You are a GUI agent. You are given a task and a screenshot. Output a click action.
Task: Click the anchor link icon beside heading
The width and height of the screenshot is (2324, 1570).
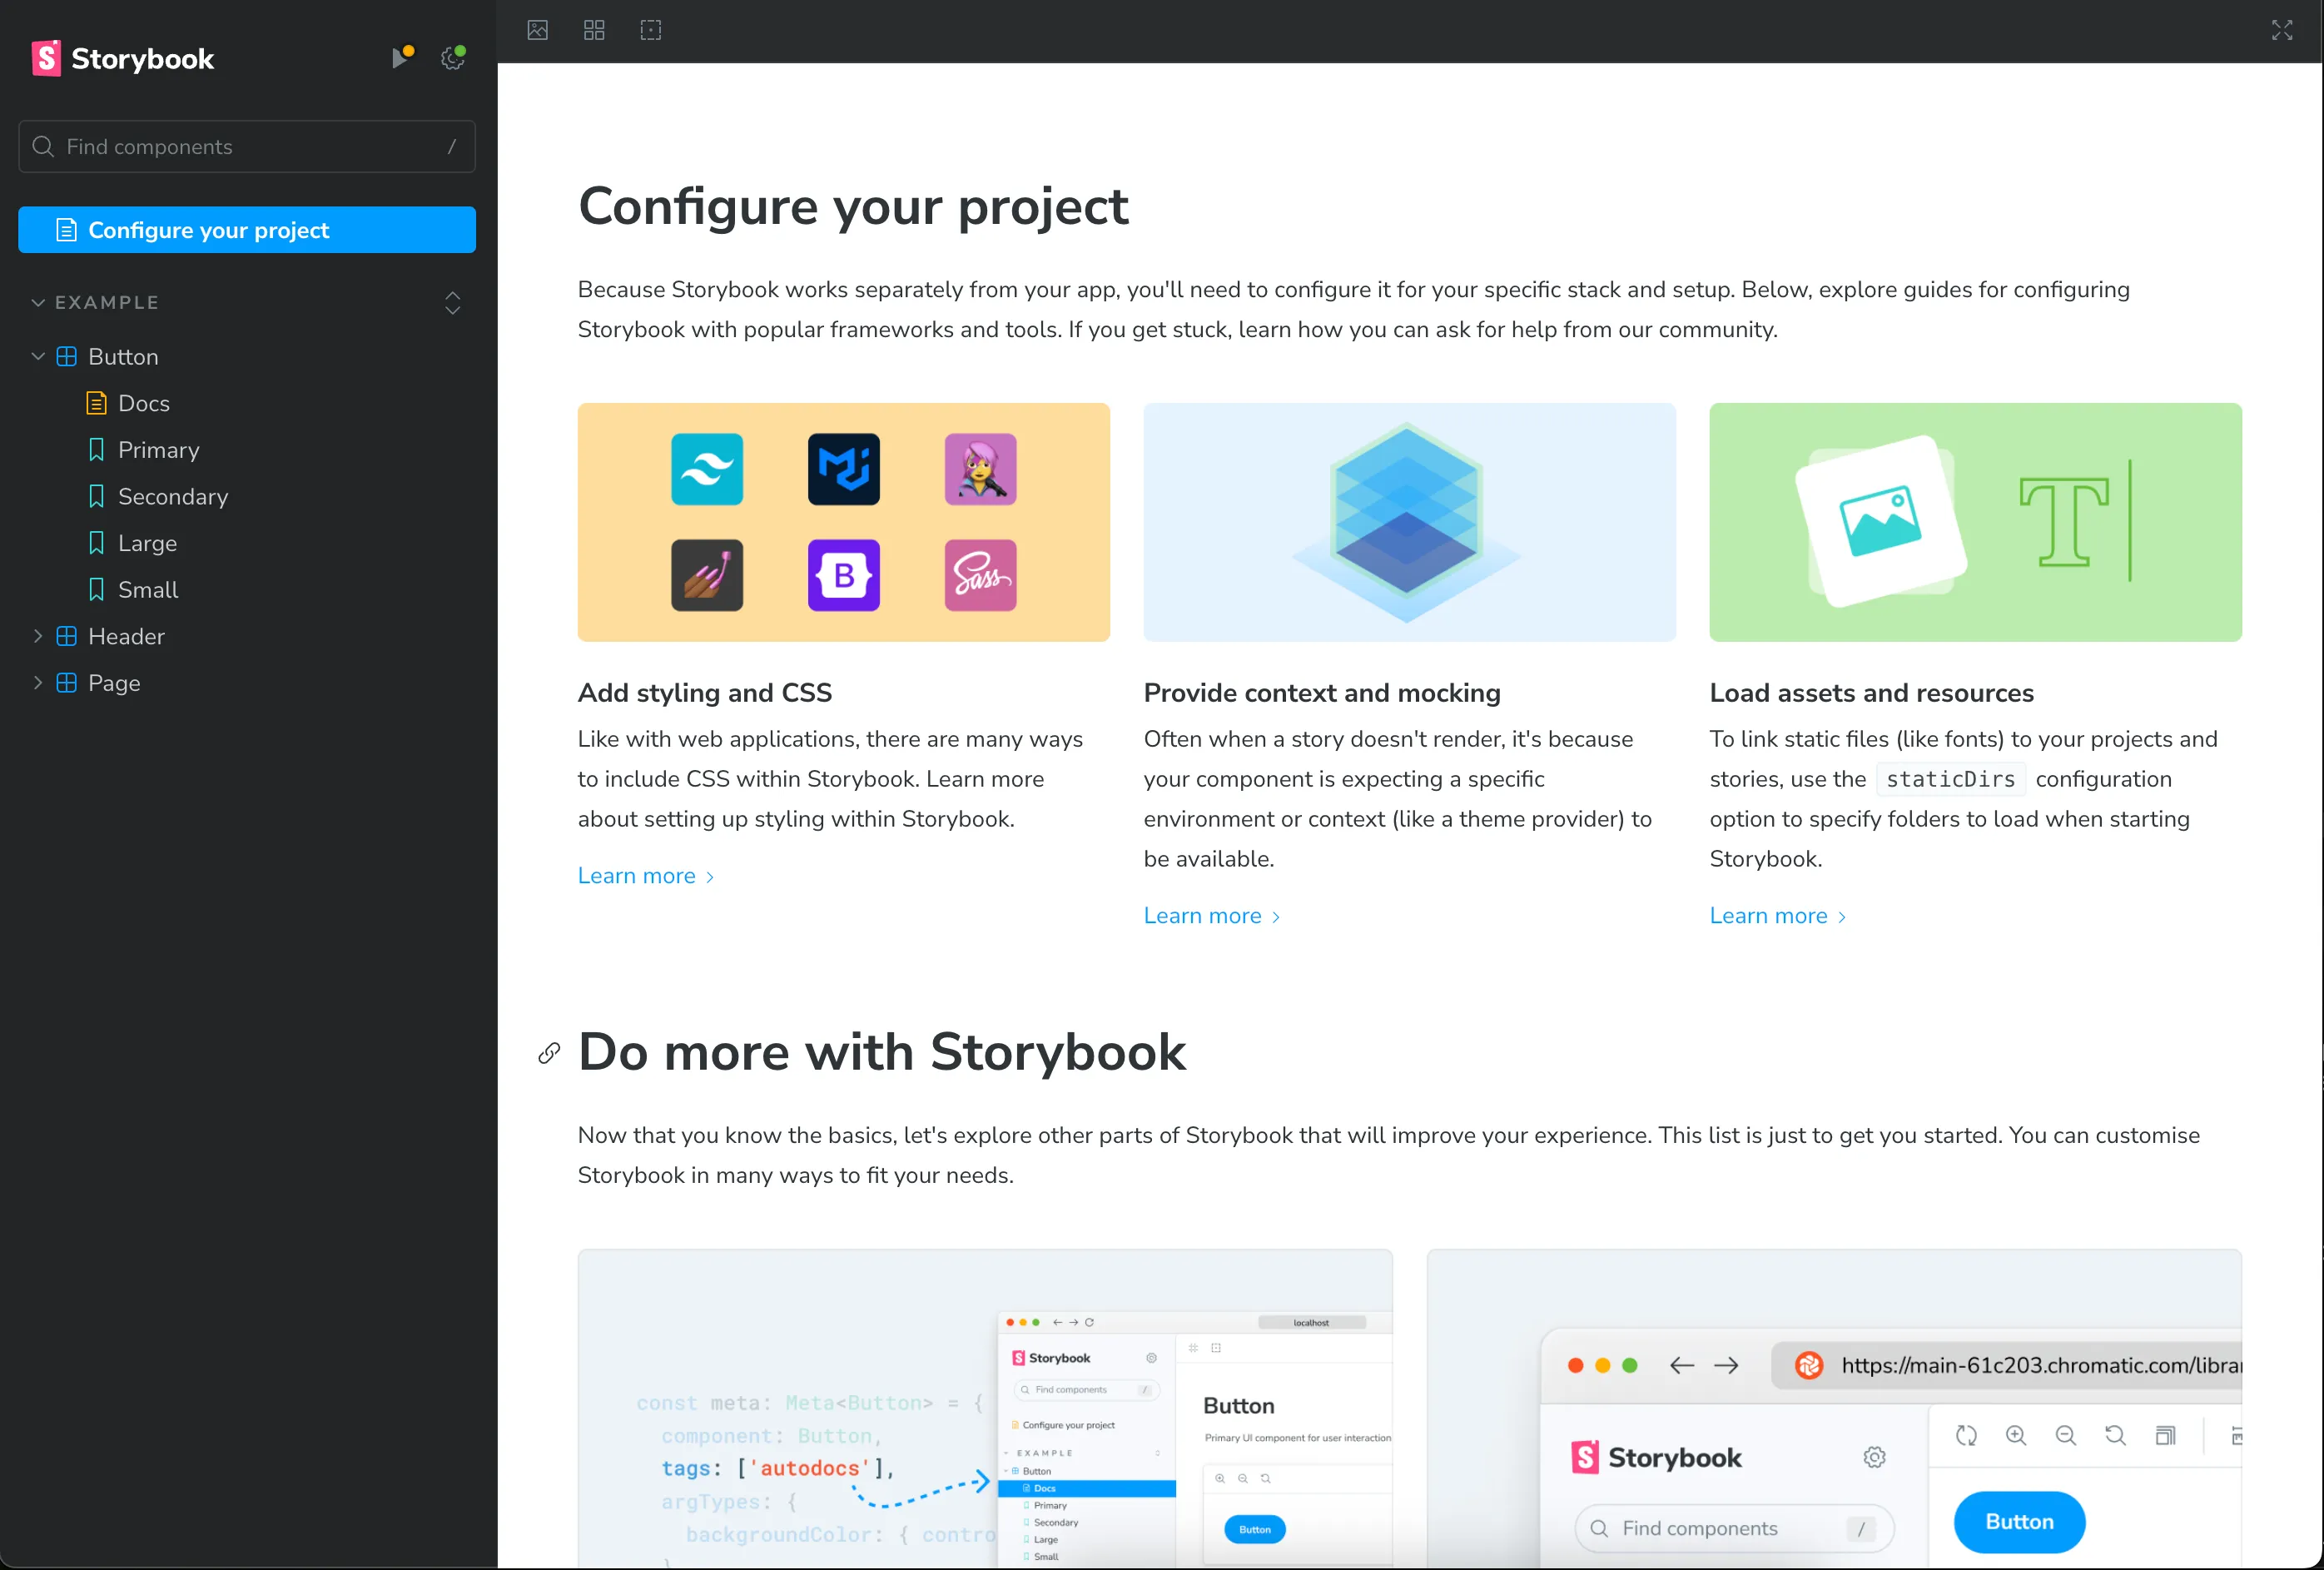549,1053
